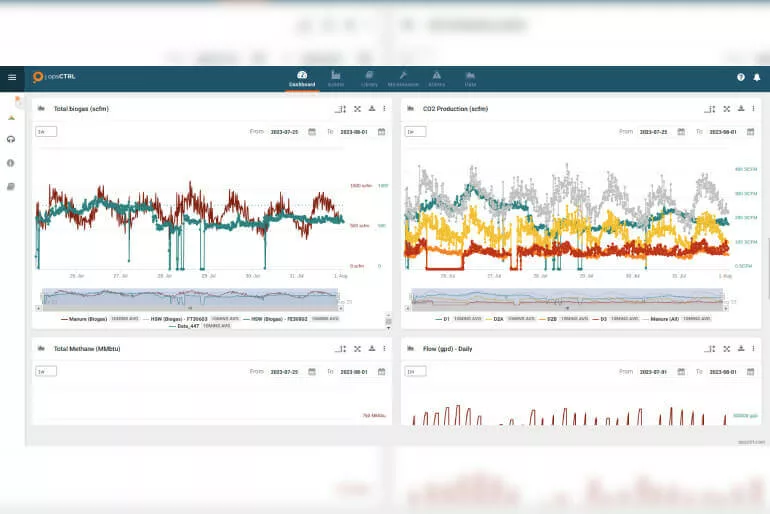The height and width of the screenshot is (514, 770).
Task: Click the info circle sidebar icon
Action: [11, 163]
